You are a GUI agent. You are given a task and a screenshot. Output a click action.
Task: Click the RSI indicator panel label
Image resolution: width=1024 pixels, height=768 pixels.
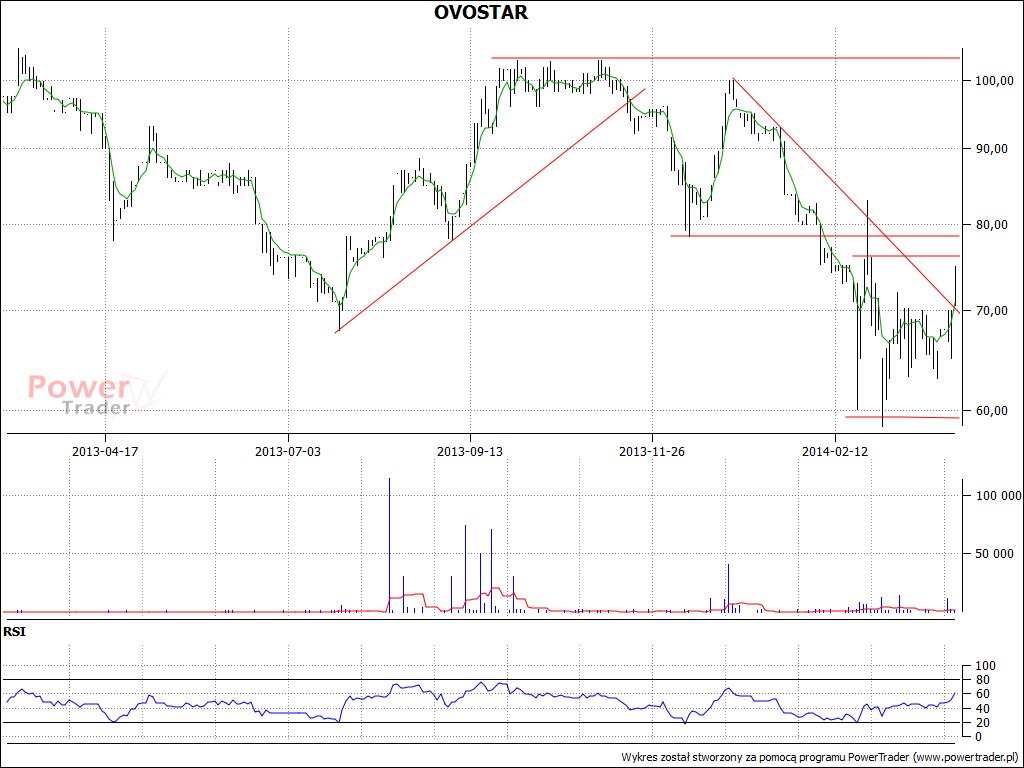click(14, 632)
